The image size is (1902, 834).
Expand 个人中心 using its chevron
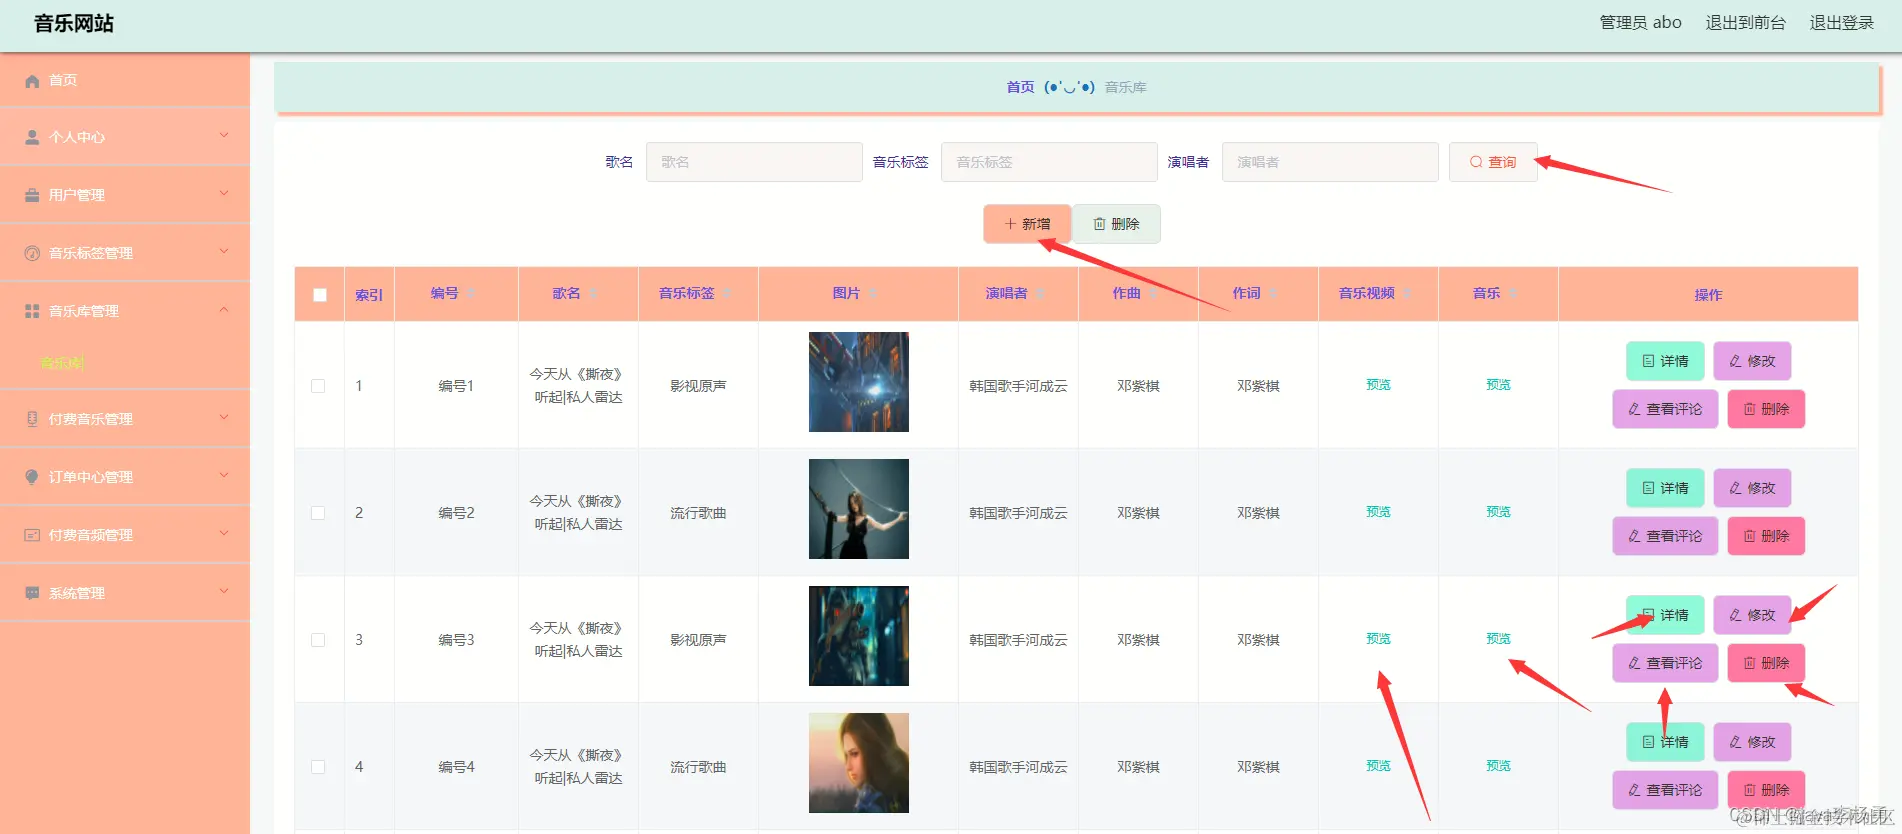point(224,135)
